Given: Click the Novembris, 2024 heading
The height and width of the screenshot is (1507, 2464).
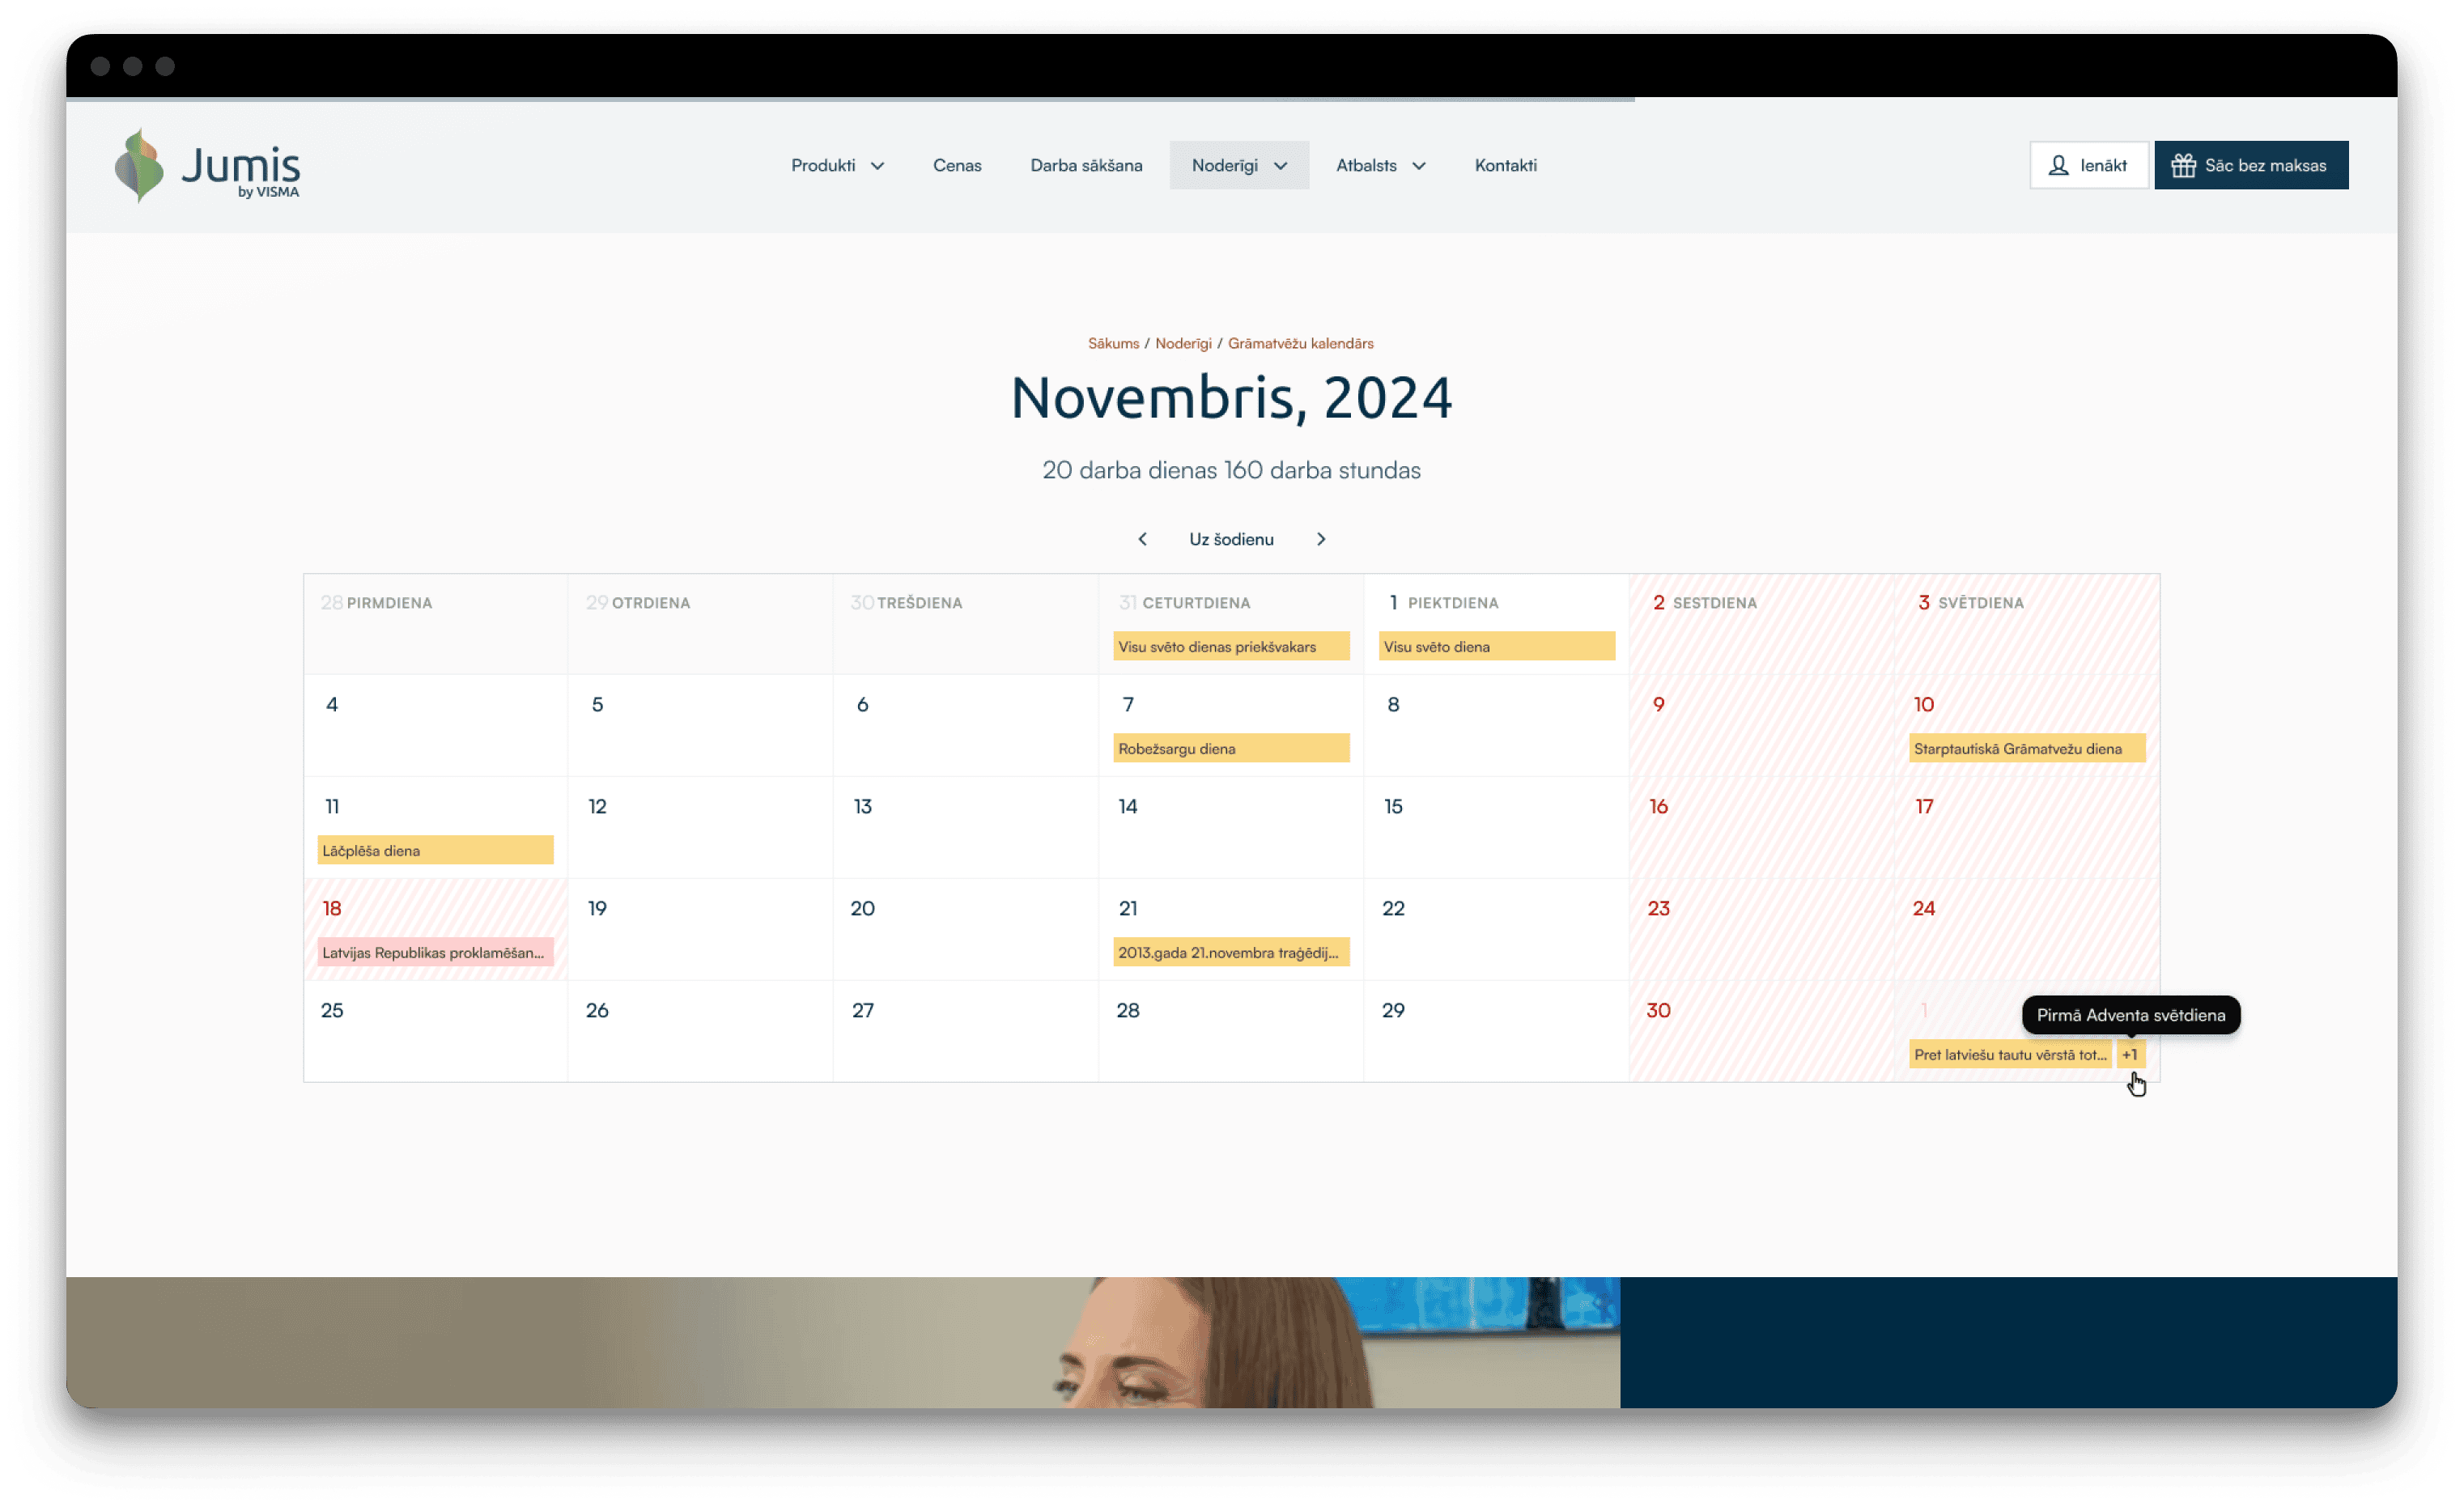Looking at the screenshot, I should point(1231,398).
